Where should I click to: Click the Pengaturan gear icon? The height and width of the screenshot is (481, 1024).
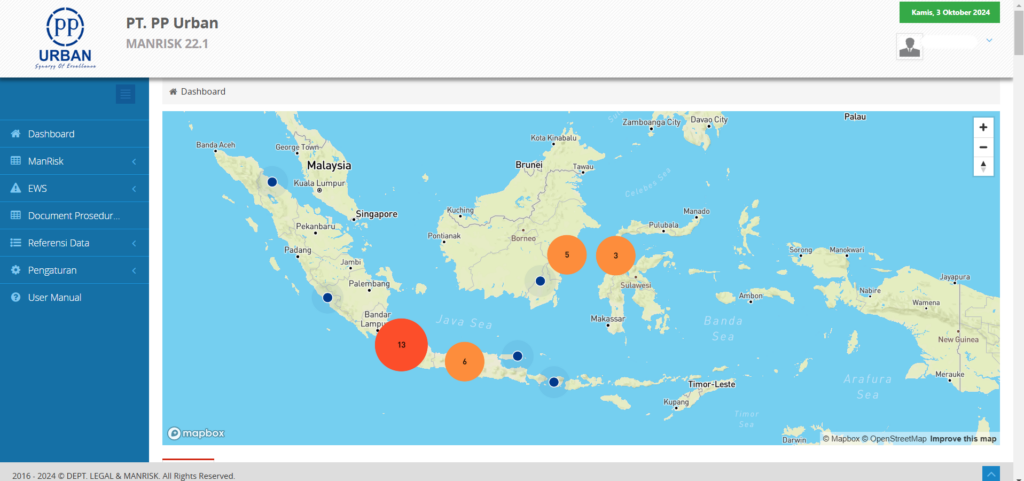point(16,270)
